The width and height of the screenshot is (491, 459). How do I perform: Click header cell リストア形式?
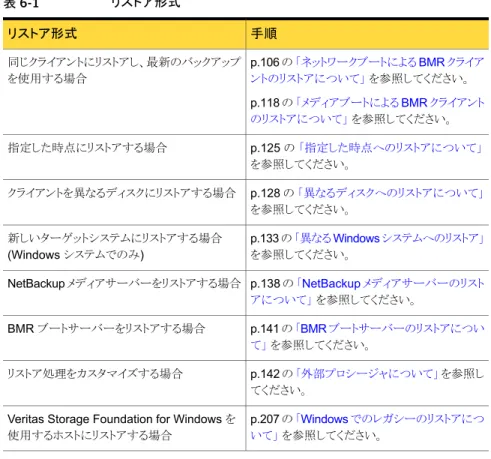[x=124, y=34]
